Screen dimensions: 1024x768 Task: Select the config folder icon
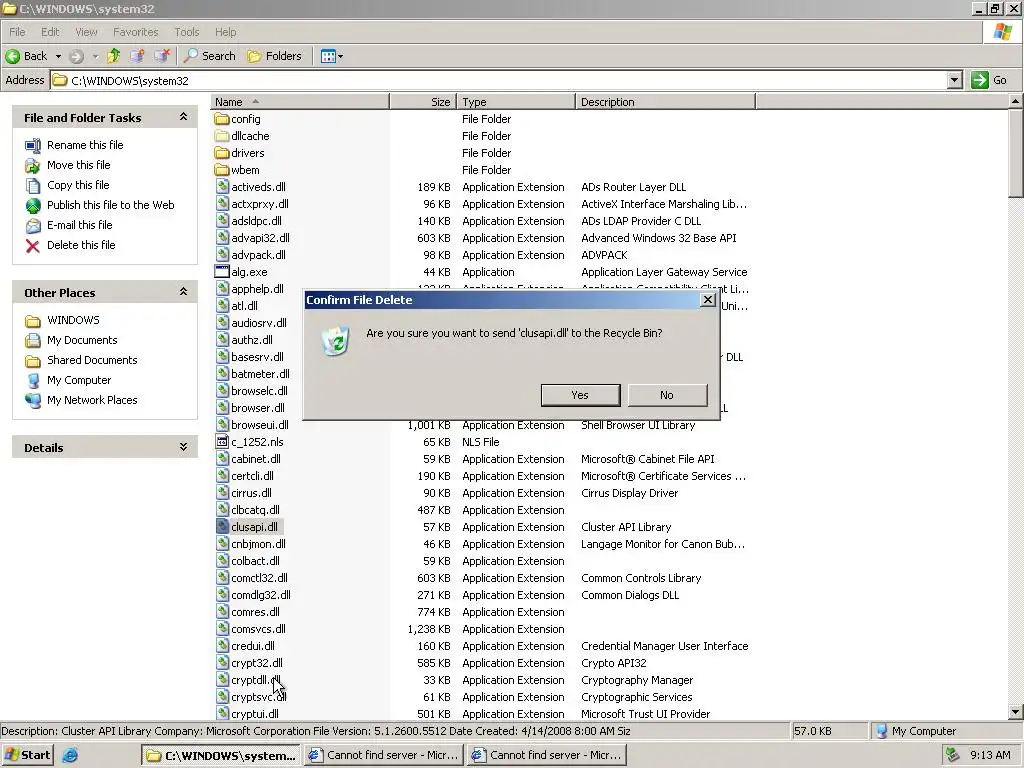click(222, 119)
